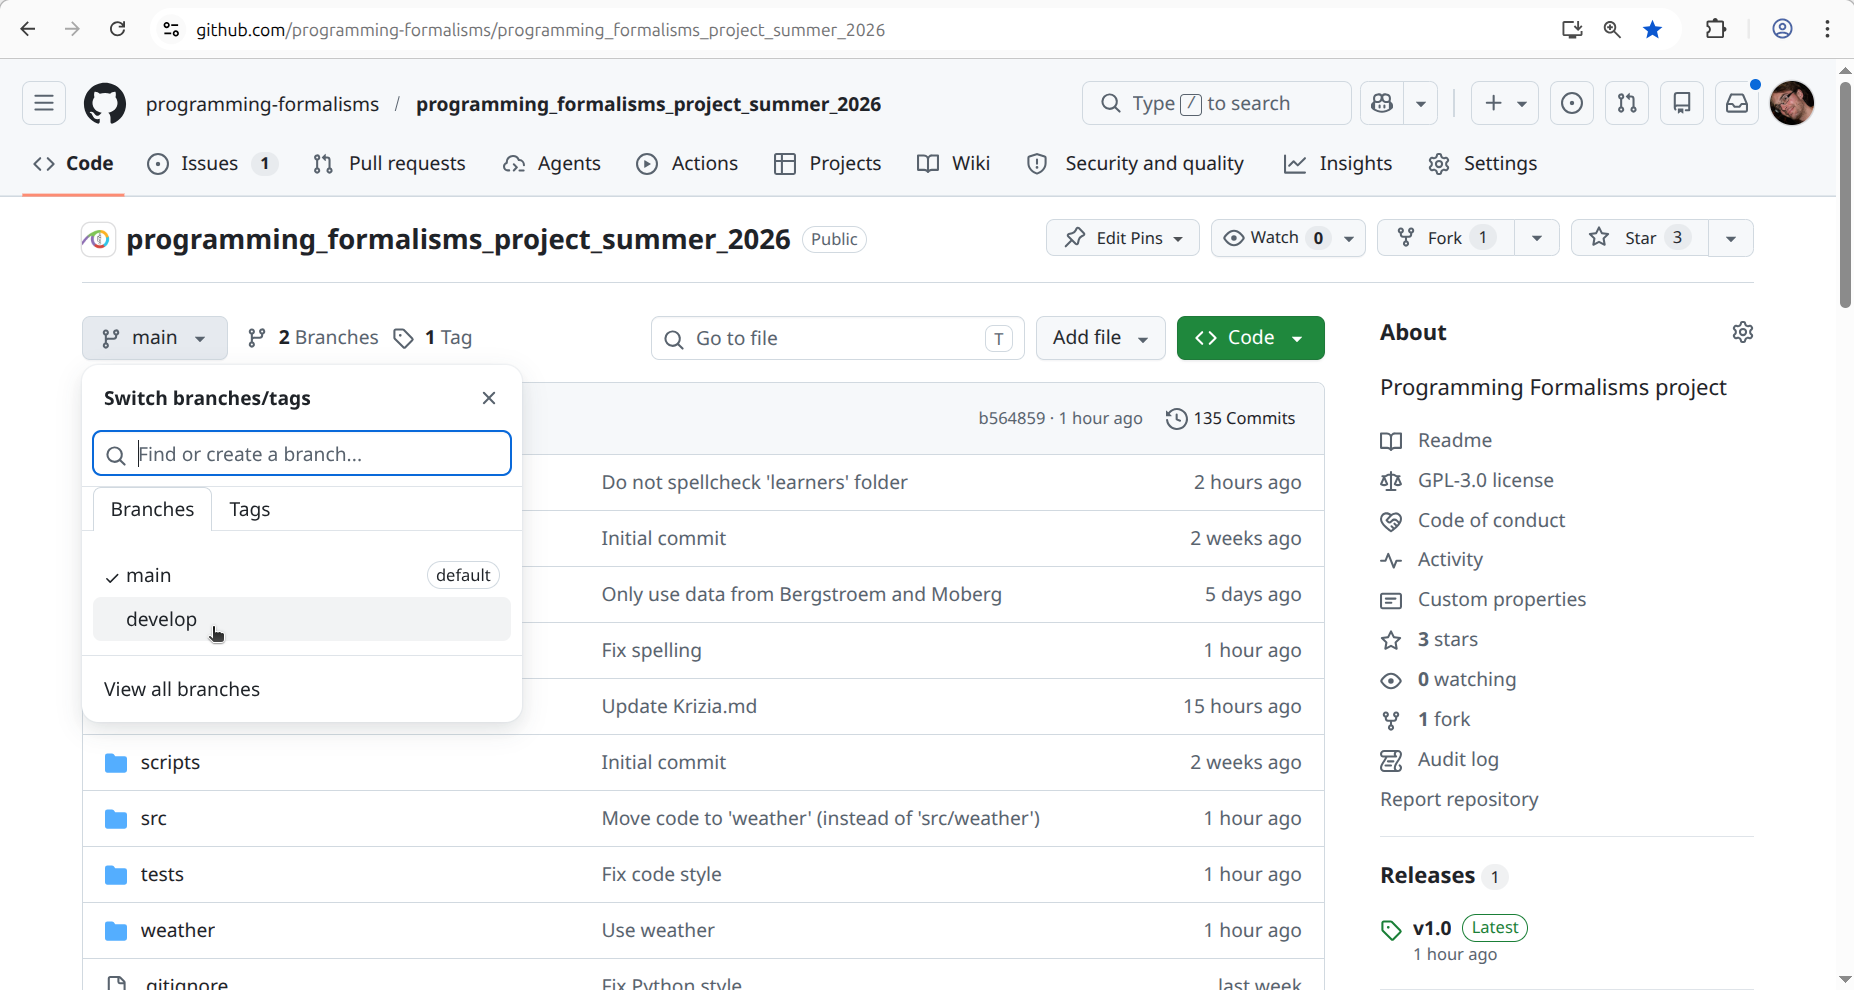
Task: Fork this repository
Action: (x=1446, y=238)
